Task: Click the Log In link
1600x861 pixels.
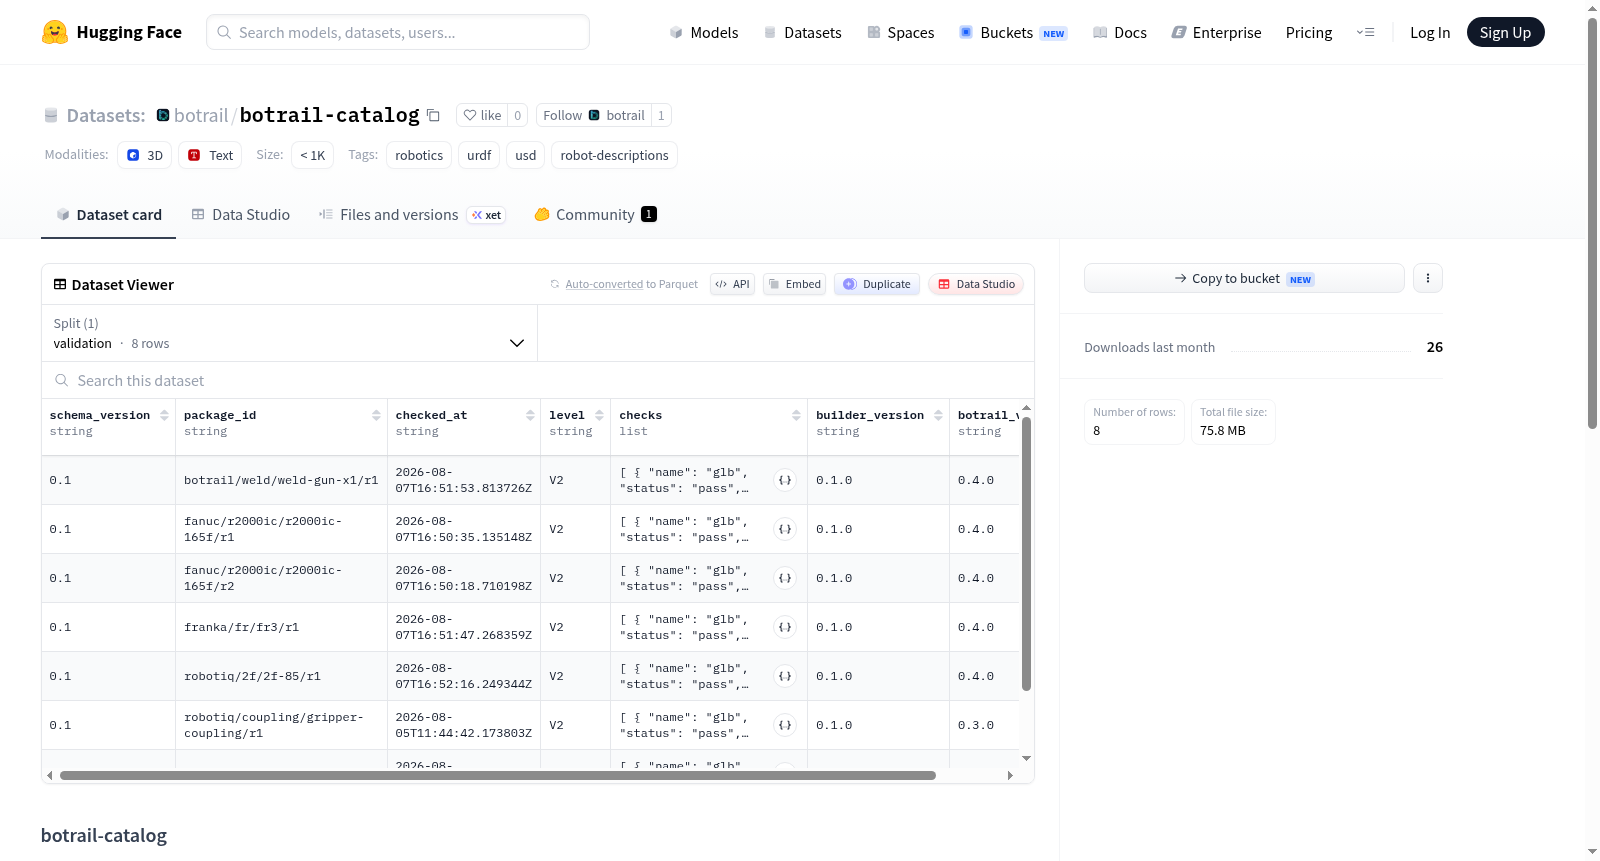Action: click(1430, 32)
